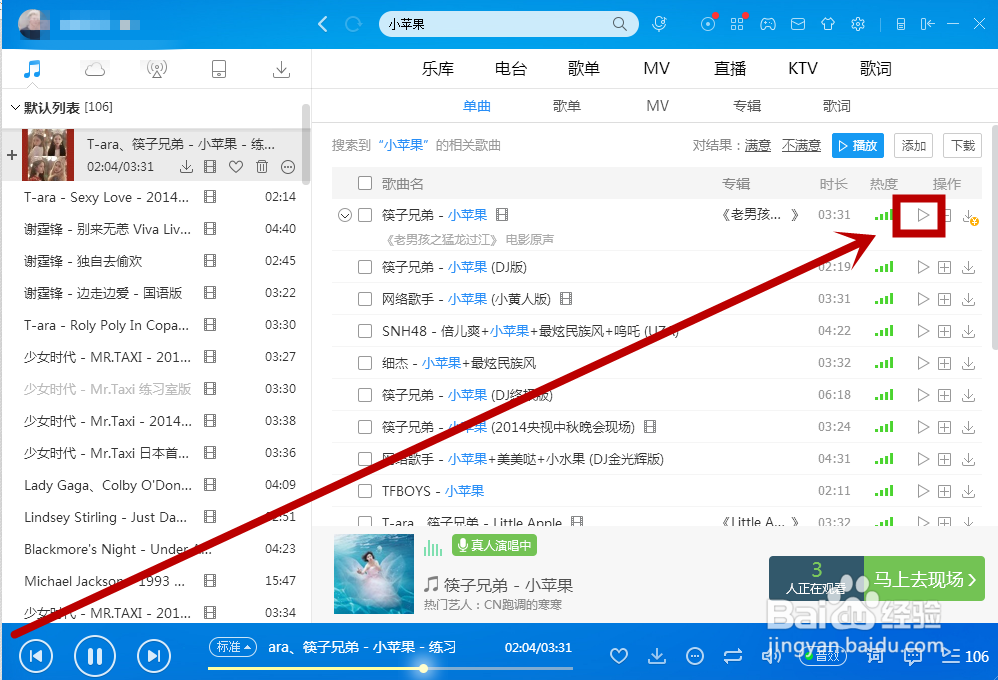Switch to the 电台 tab
The image size is (998, 680).
[511, 69]
